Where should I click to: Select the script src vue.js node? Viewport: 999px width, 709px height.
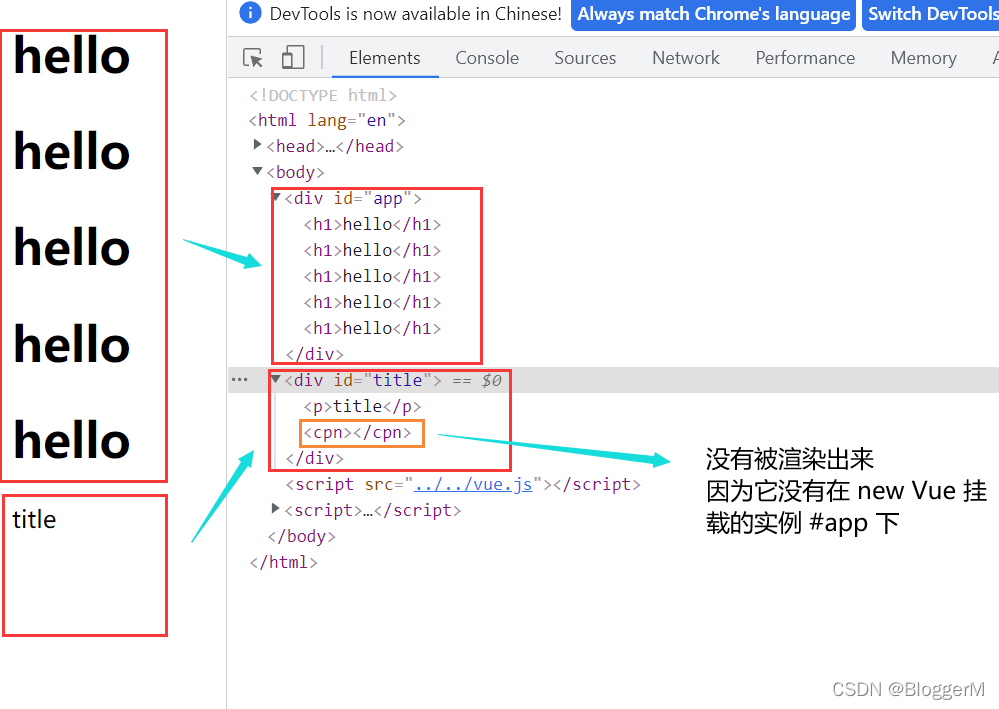click(463, 485)
